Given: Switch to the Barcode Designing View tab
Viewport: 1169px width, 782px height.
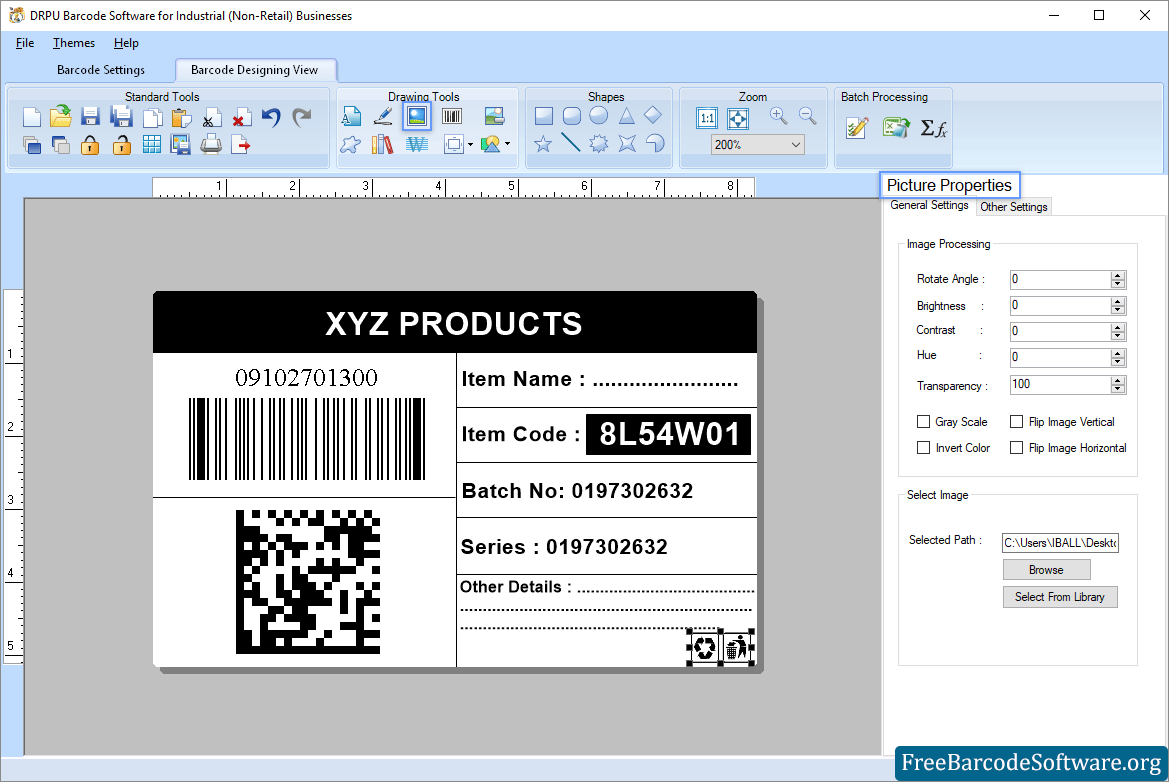Looking at the screenshot, I should pos(255,69).
